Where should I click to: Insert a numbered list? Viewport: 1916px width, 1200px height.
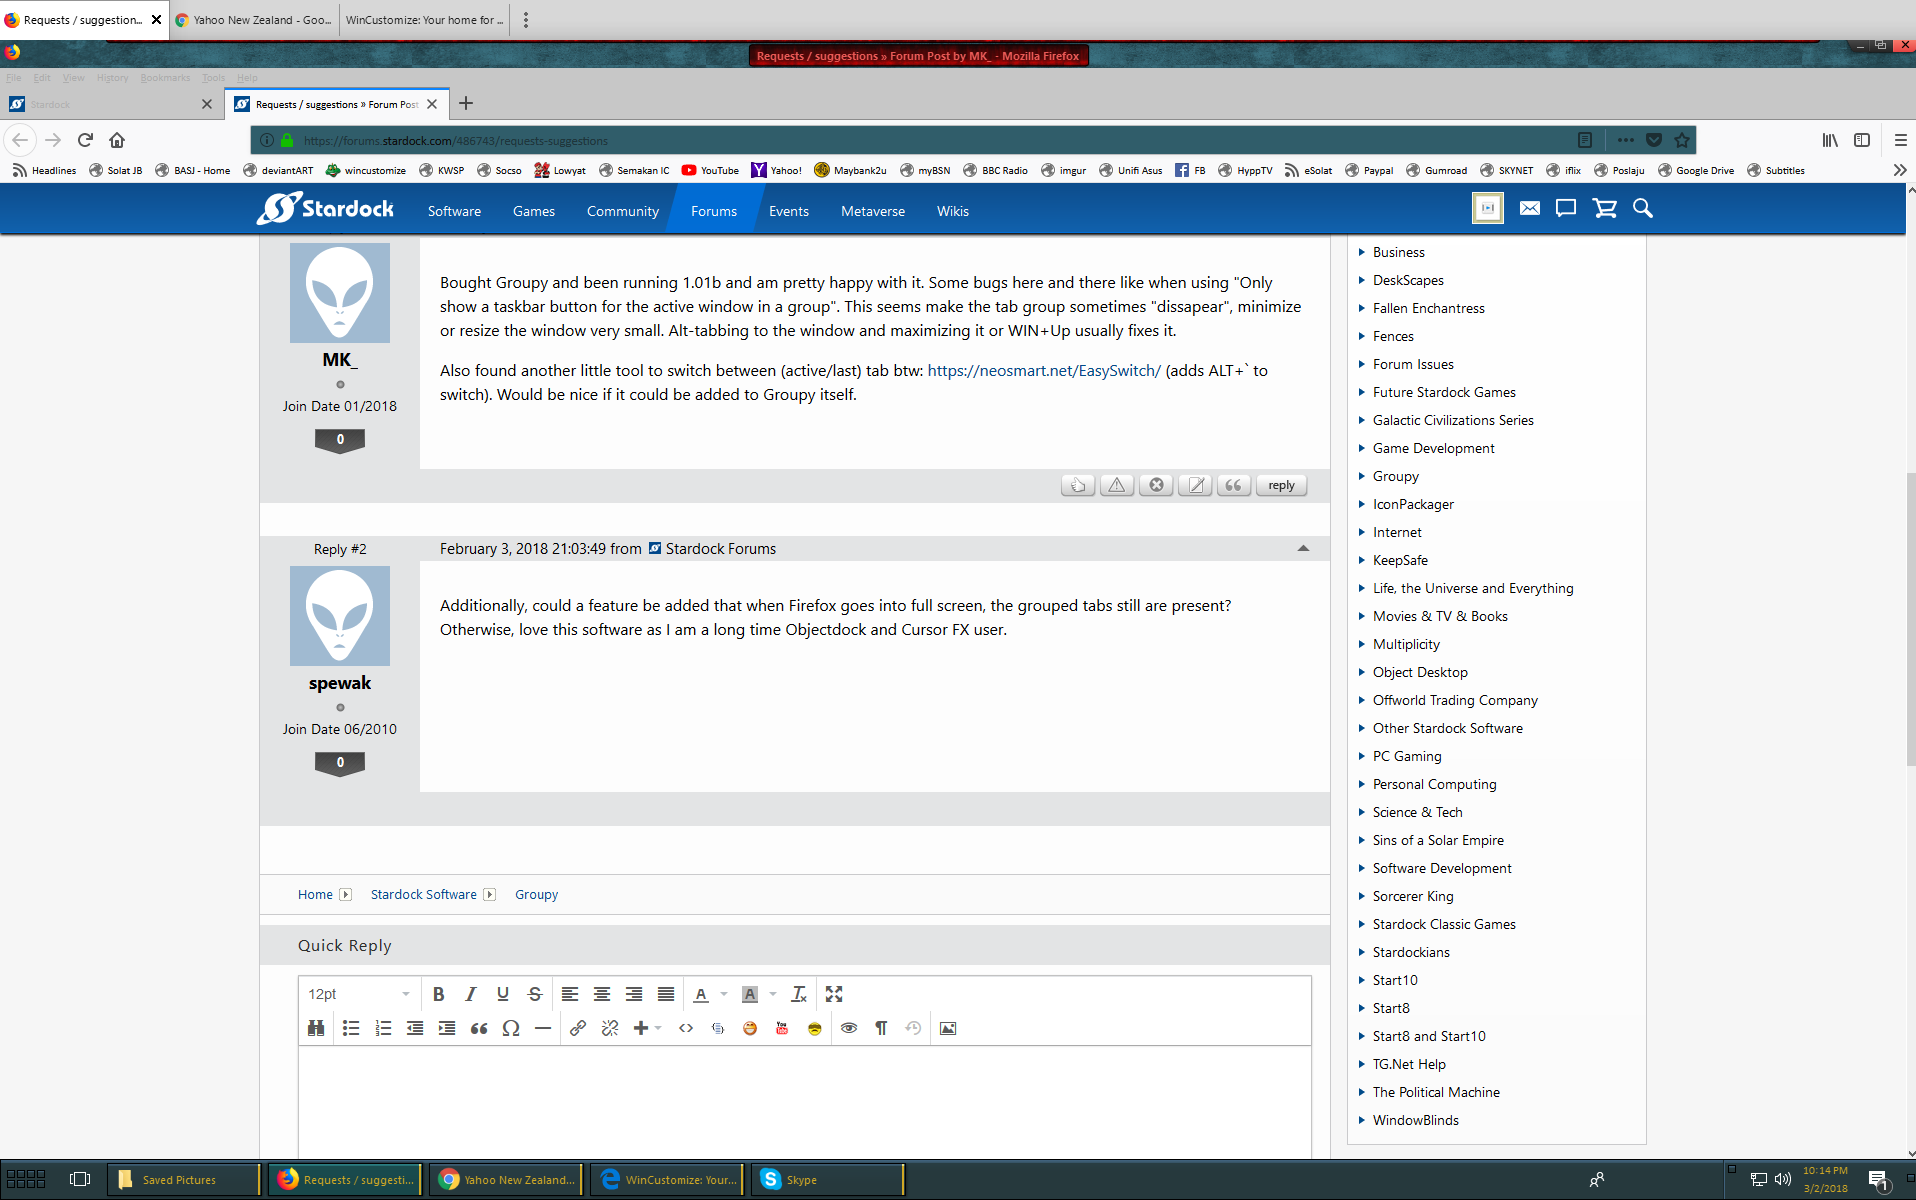coord(383,1028)
